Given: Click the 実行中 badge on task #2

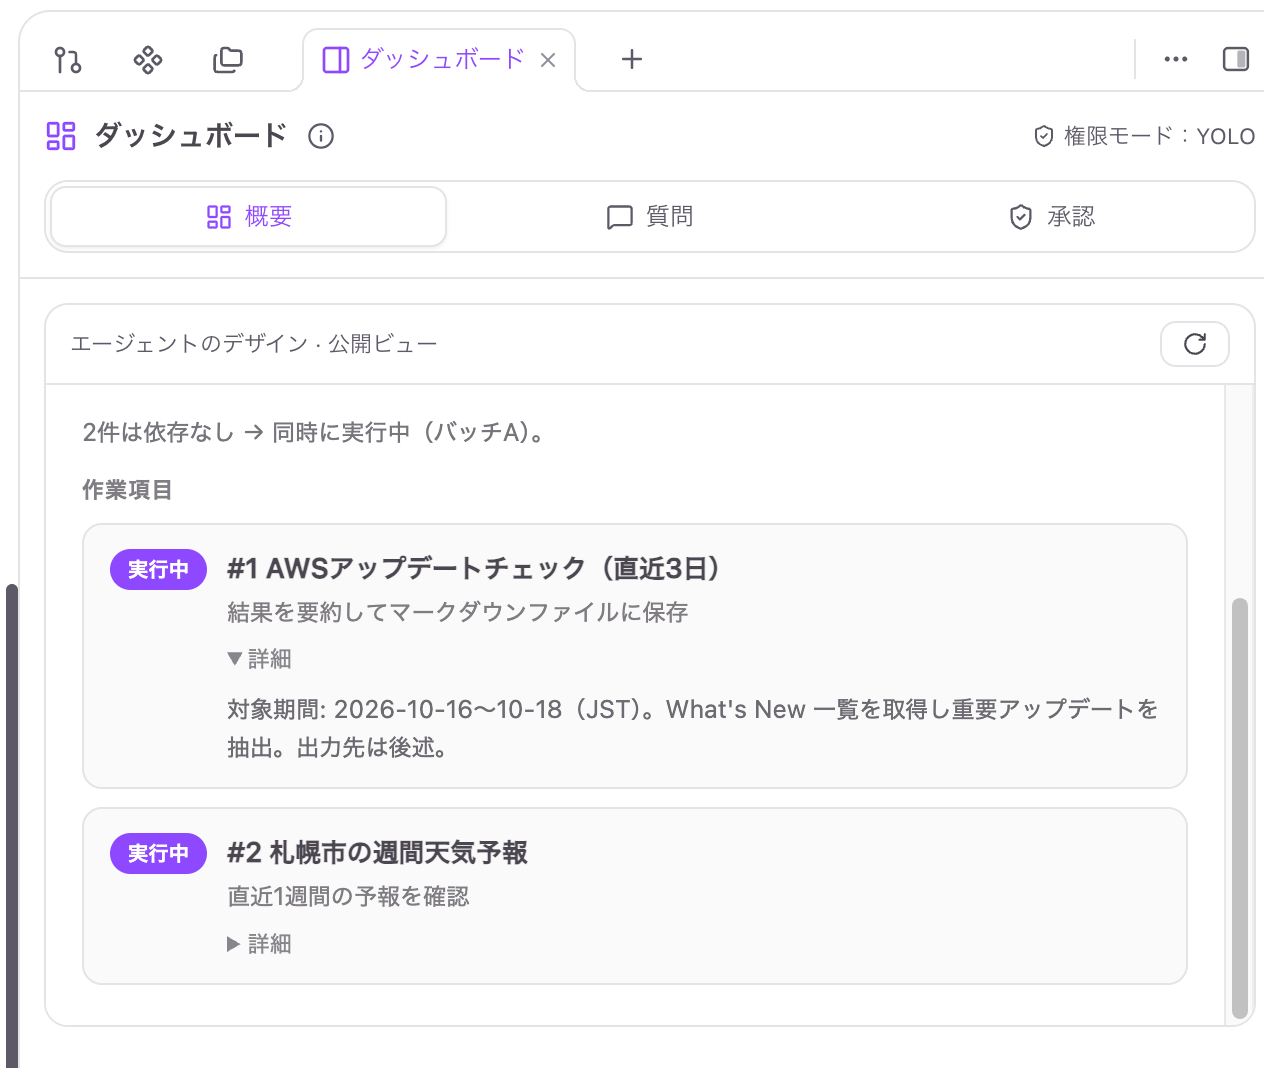Looking at the screenshot, I should (x=158, y=853).
